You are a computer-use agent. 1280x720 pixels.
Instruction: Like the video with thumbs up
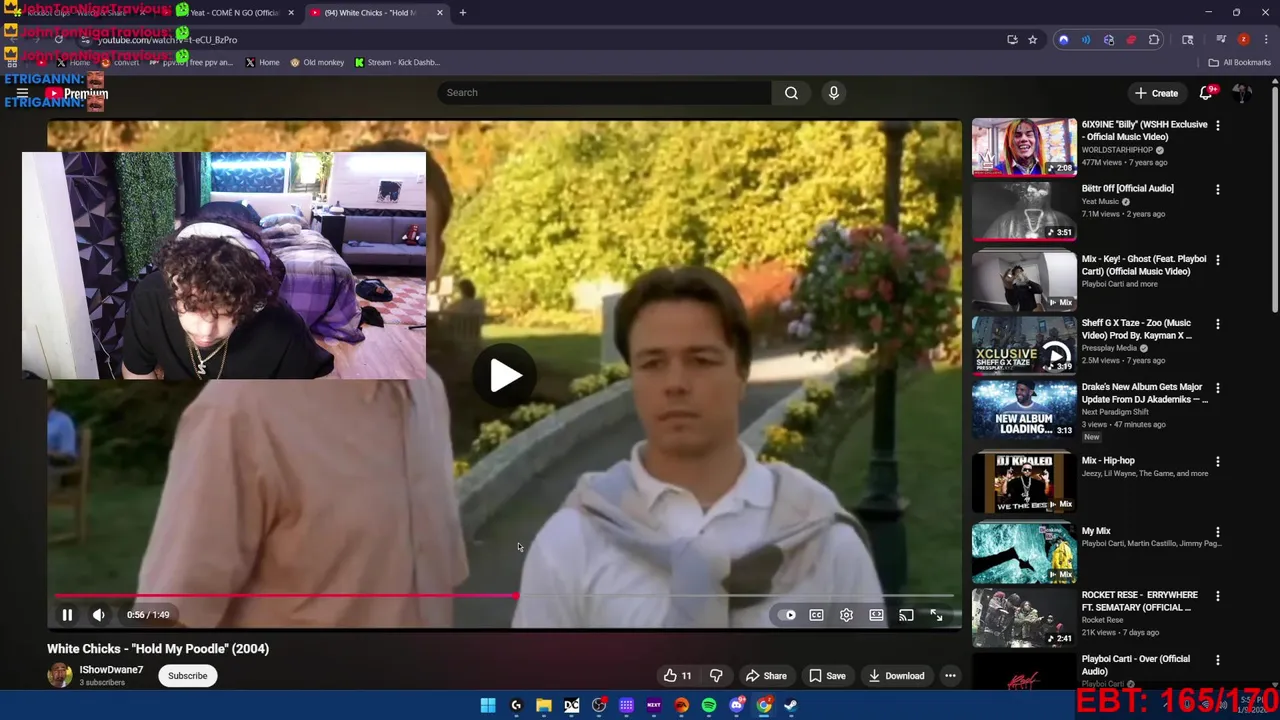(x=677, y=676)
